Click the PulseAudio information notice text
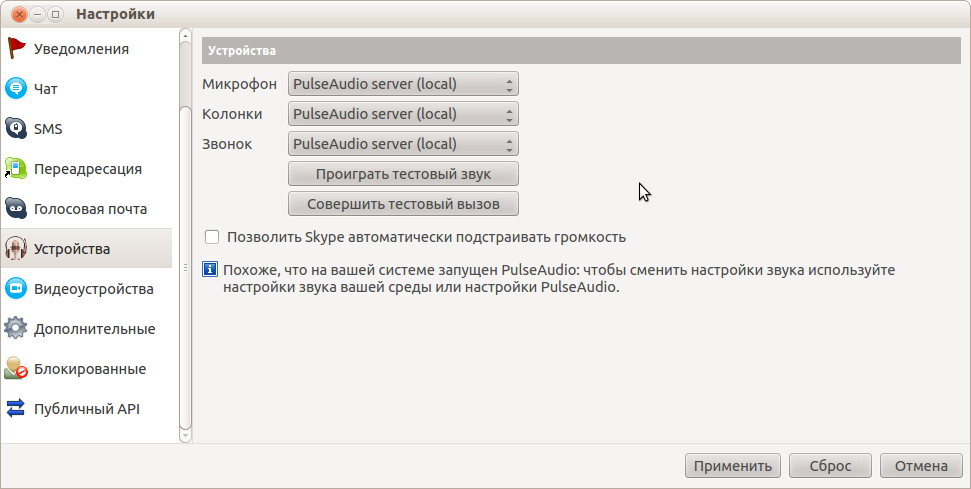The height and width of the screenshot is (489, 971). pyautogui.click(x=559, y=279)
